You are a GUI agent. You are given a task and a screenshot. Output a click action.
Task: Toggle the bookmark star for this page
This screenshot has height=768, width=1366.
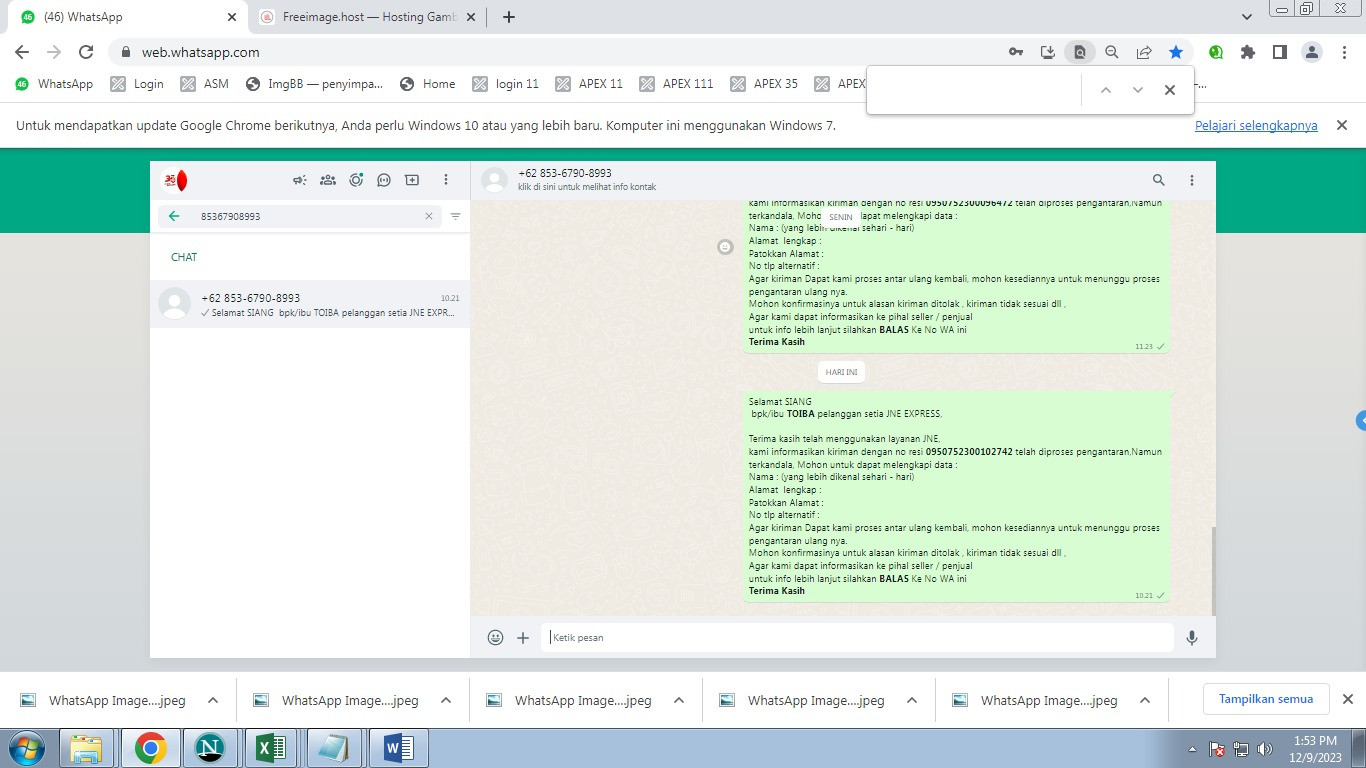pyautogui.click(x=1175, y=52)
